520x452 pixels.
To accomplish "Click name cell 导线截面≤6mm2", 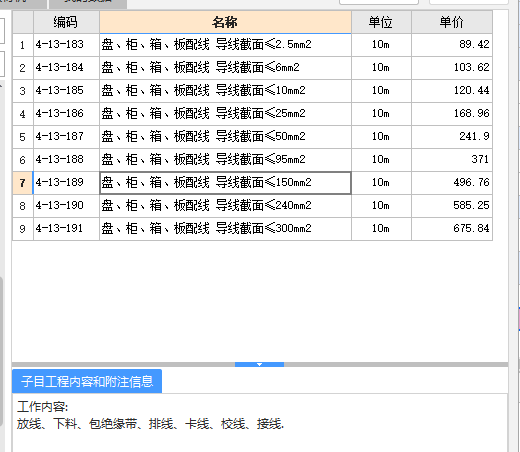I will [x=225, y=68].
